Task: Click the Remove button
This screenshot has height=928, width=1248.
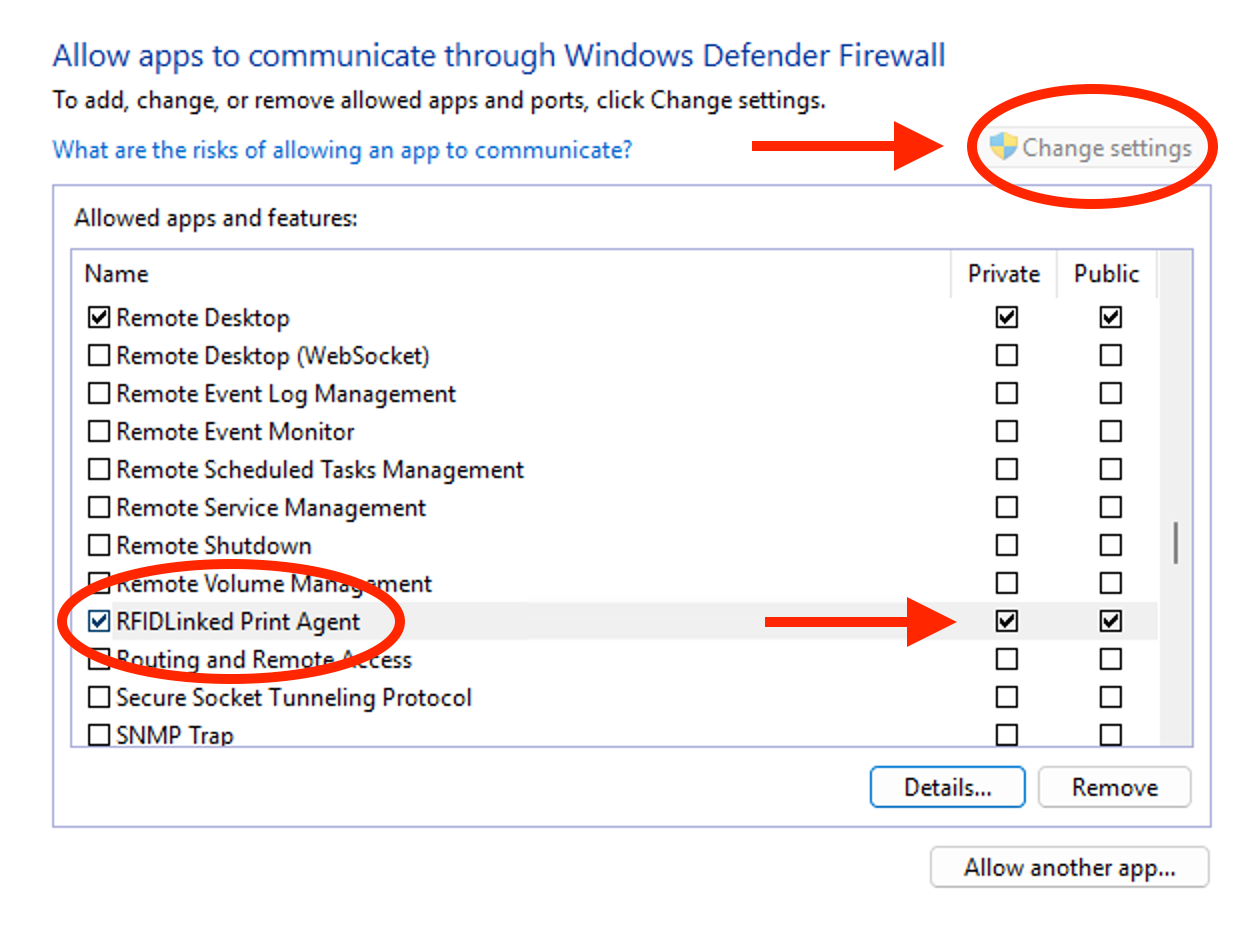Action: pos(1114,787)
